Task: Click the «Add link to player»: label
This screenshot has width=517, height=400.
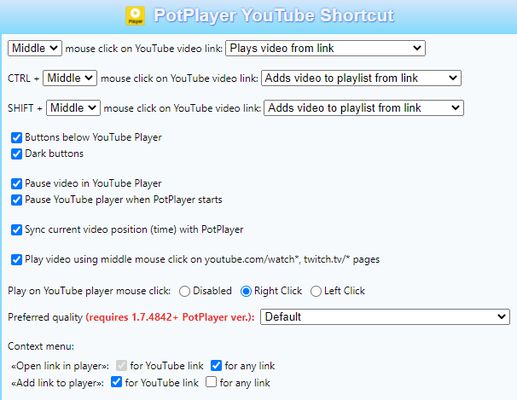Action: pos(58,383)
